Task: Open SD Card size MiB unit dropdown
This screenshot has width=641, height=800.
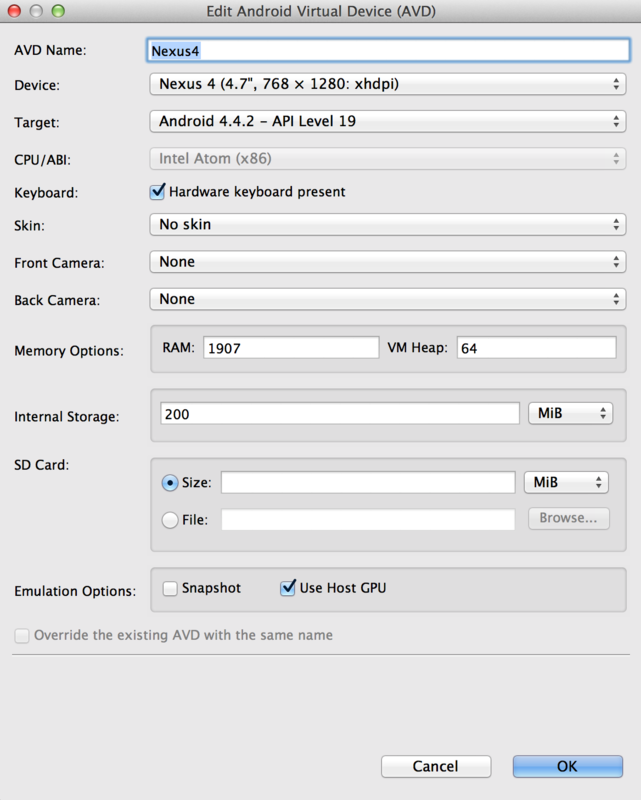Action: [566, 483]
